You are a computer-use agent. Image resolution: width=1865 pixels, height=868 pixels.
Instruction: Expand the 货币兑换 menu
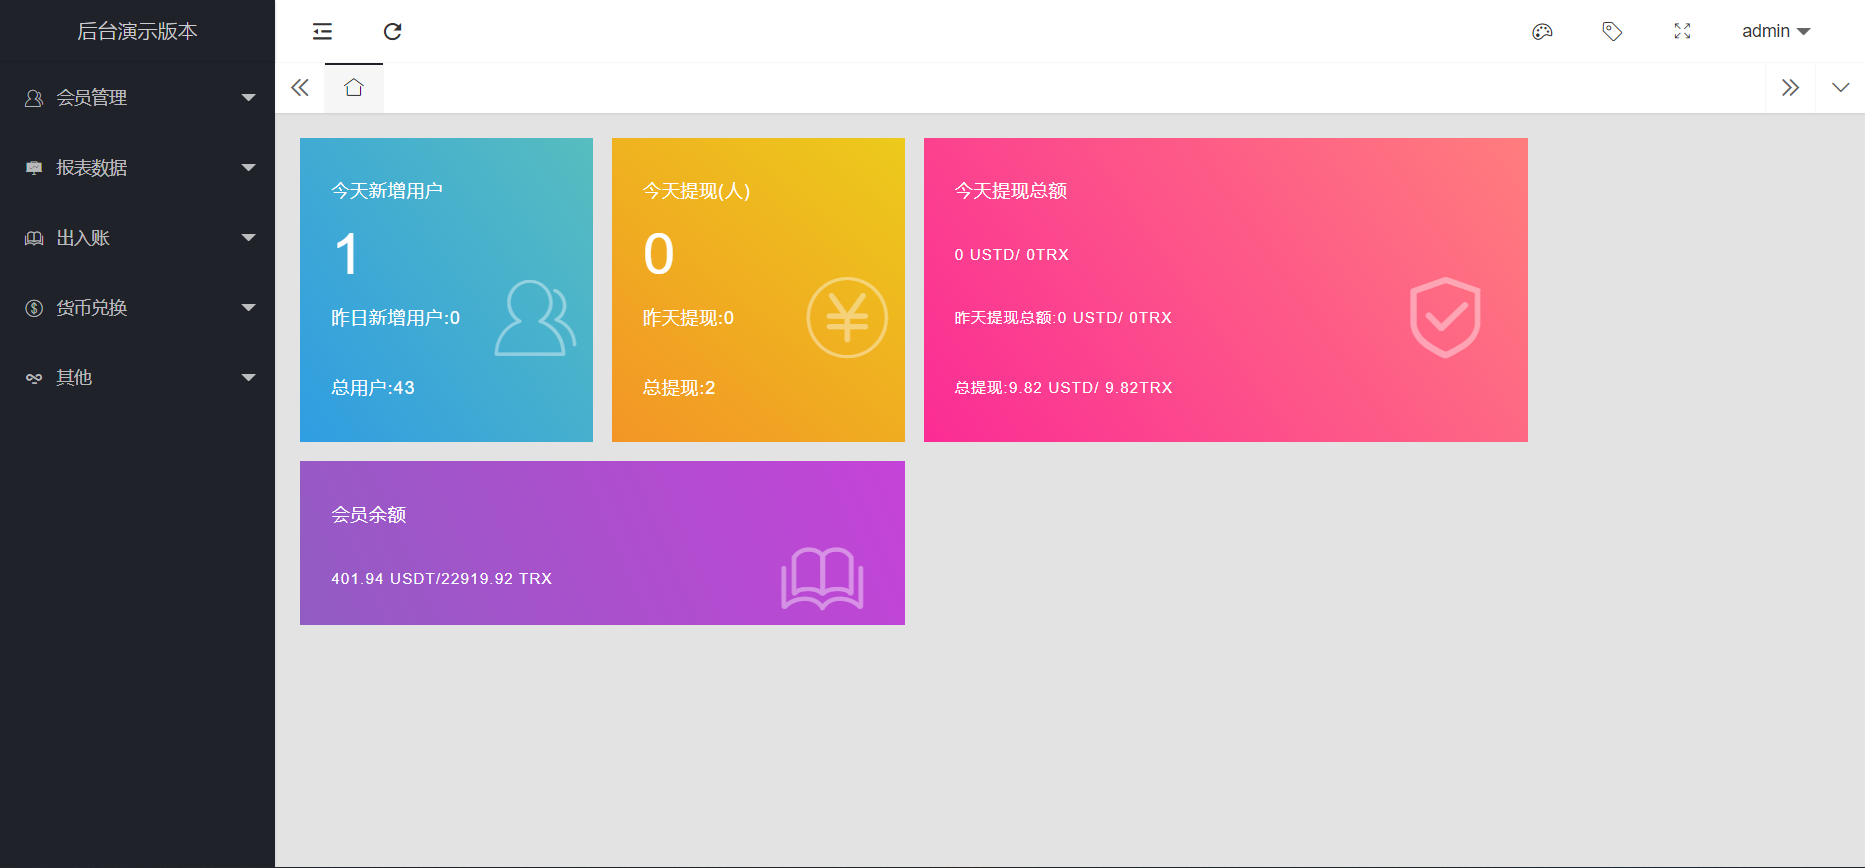[138, 308]
